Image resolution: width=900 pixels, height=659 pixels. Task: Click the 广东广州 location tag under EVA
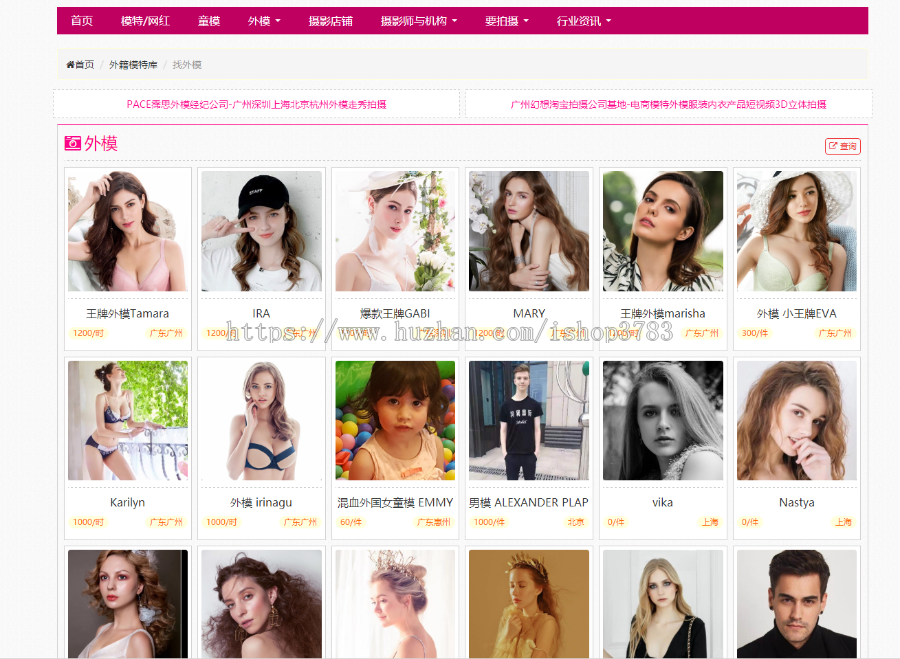tap(835, 333)
